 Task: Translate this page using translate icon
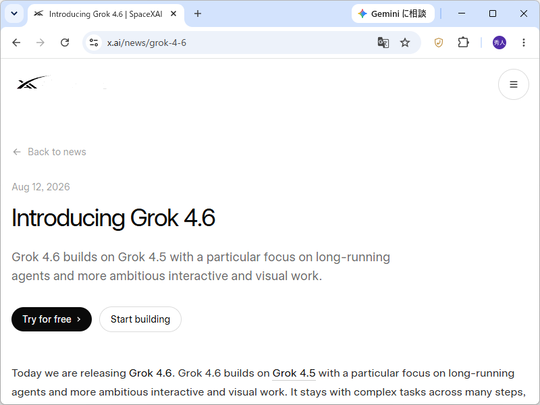click(383, 43)
